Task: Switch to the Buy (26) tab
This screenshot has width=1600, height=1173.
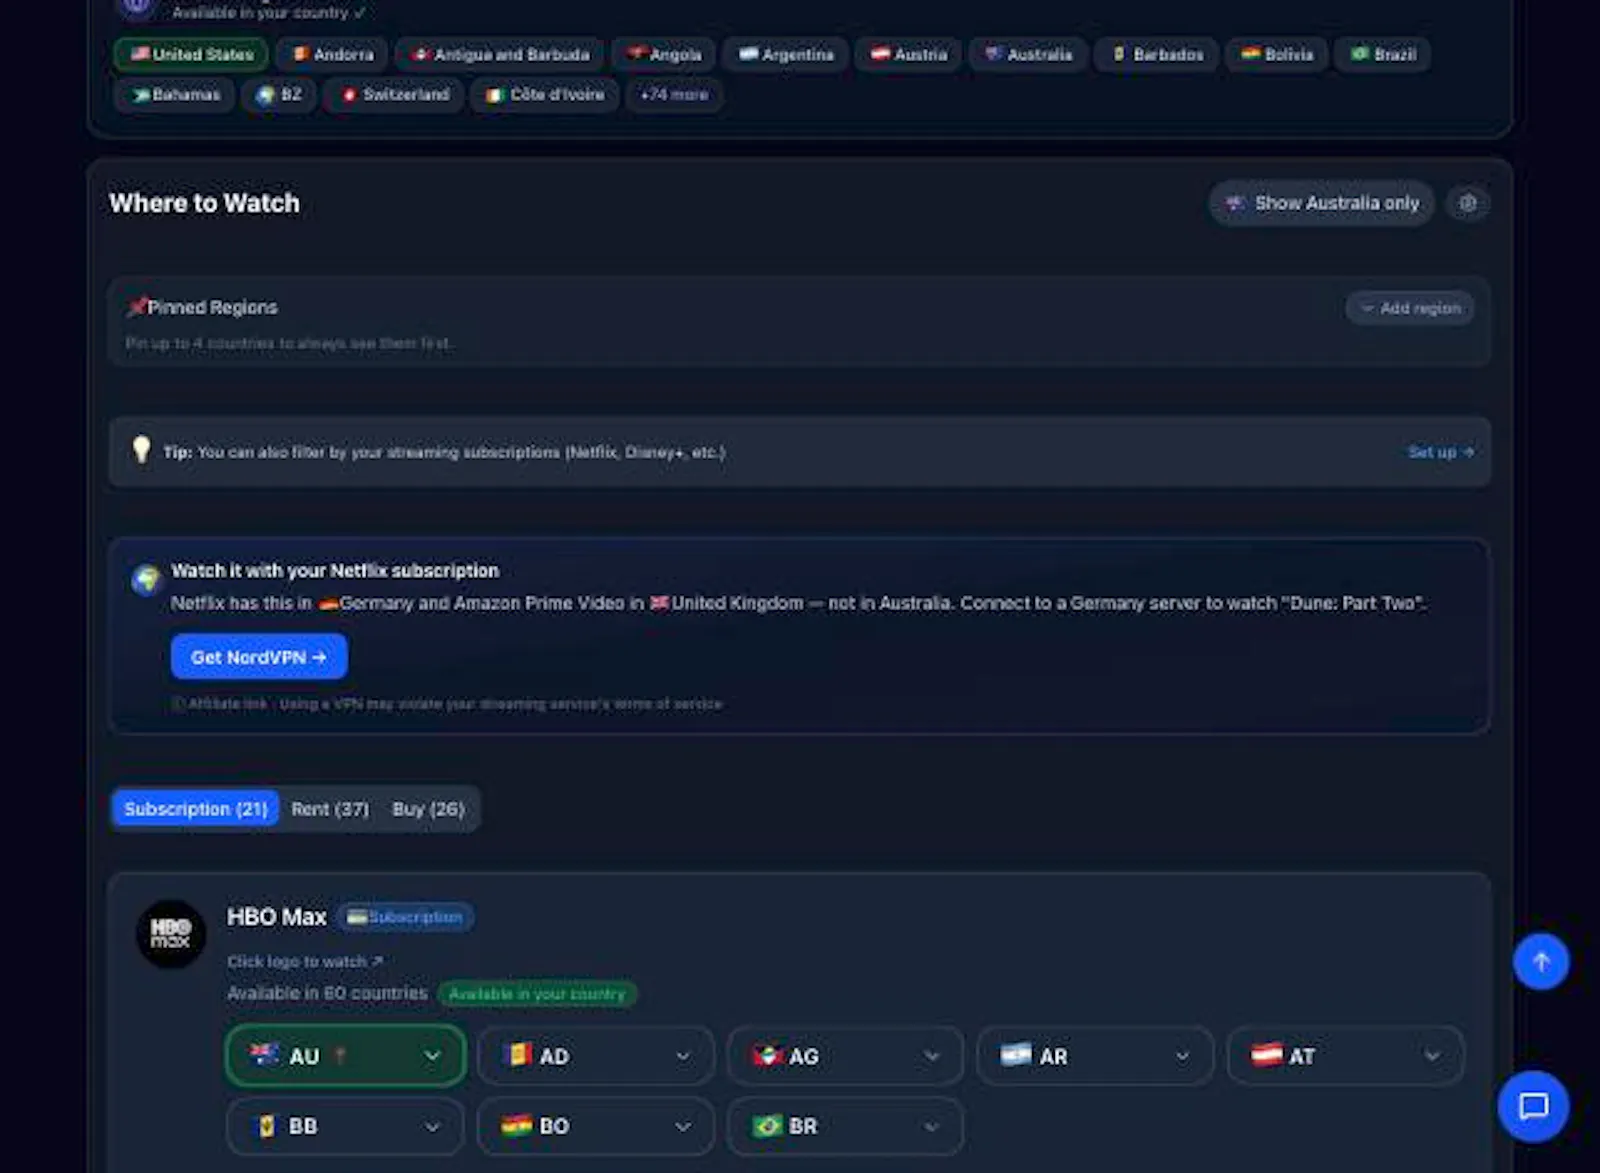Action: coord(428,809)
